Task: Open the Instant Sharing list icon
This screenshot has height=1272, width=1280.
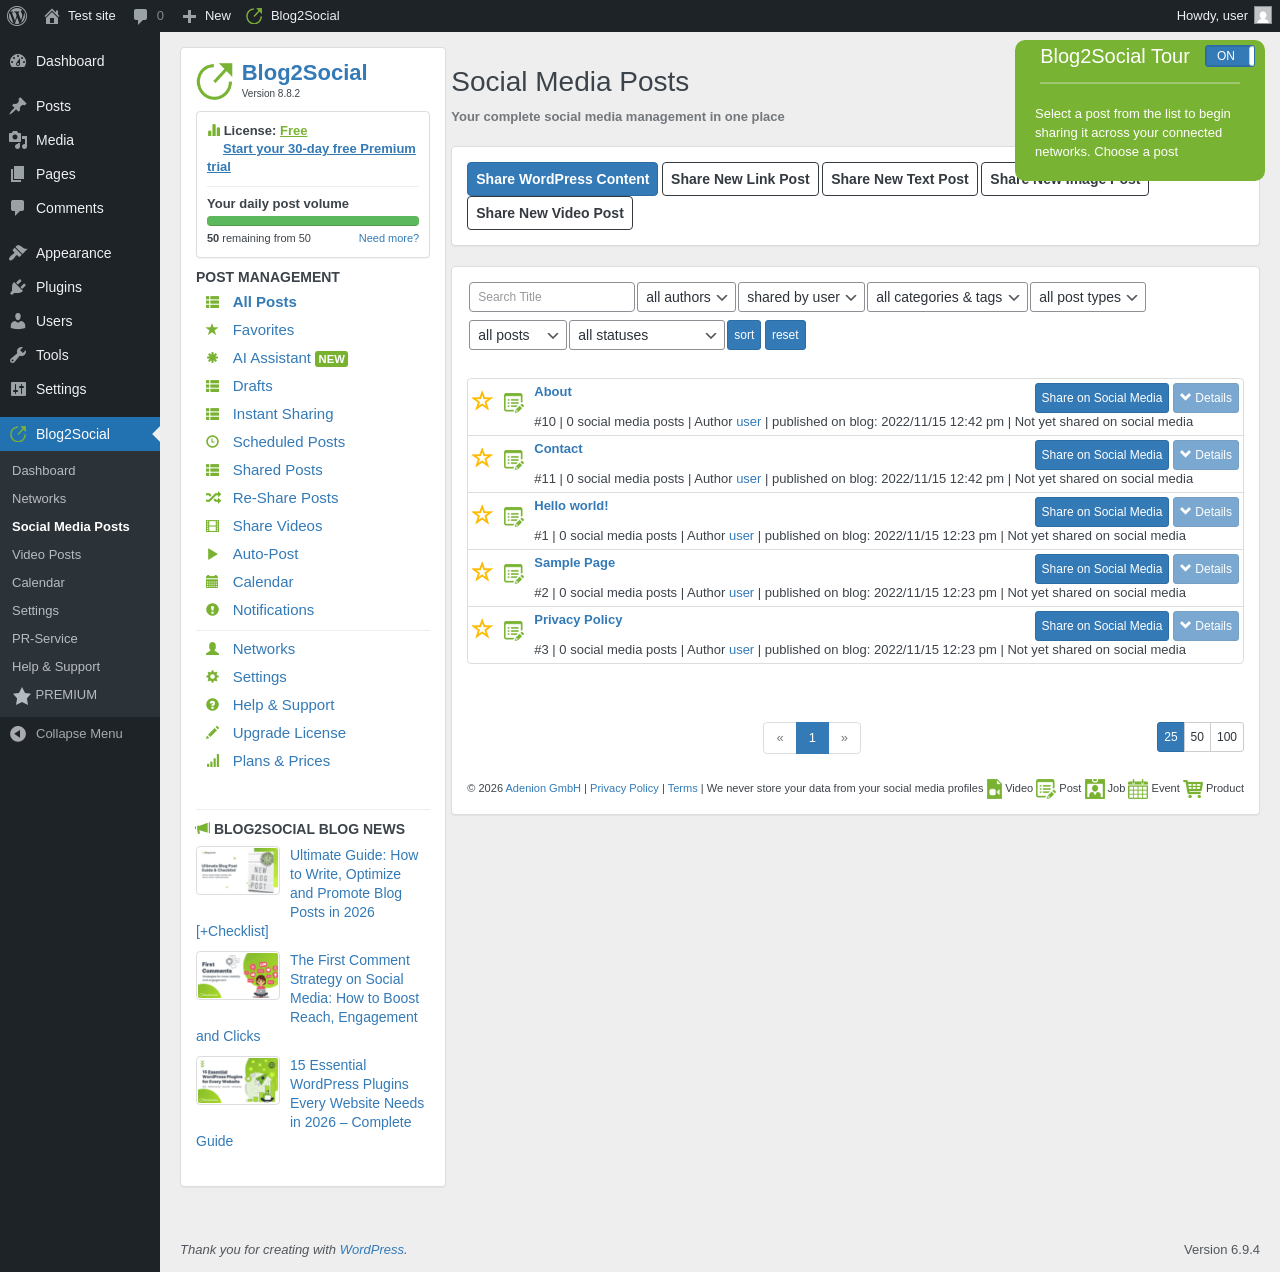Action: pos(212,414)
